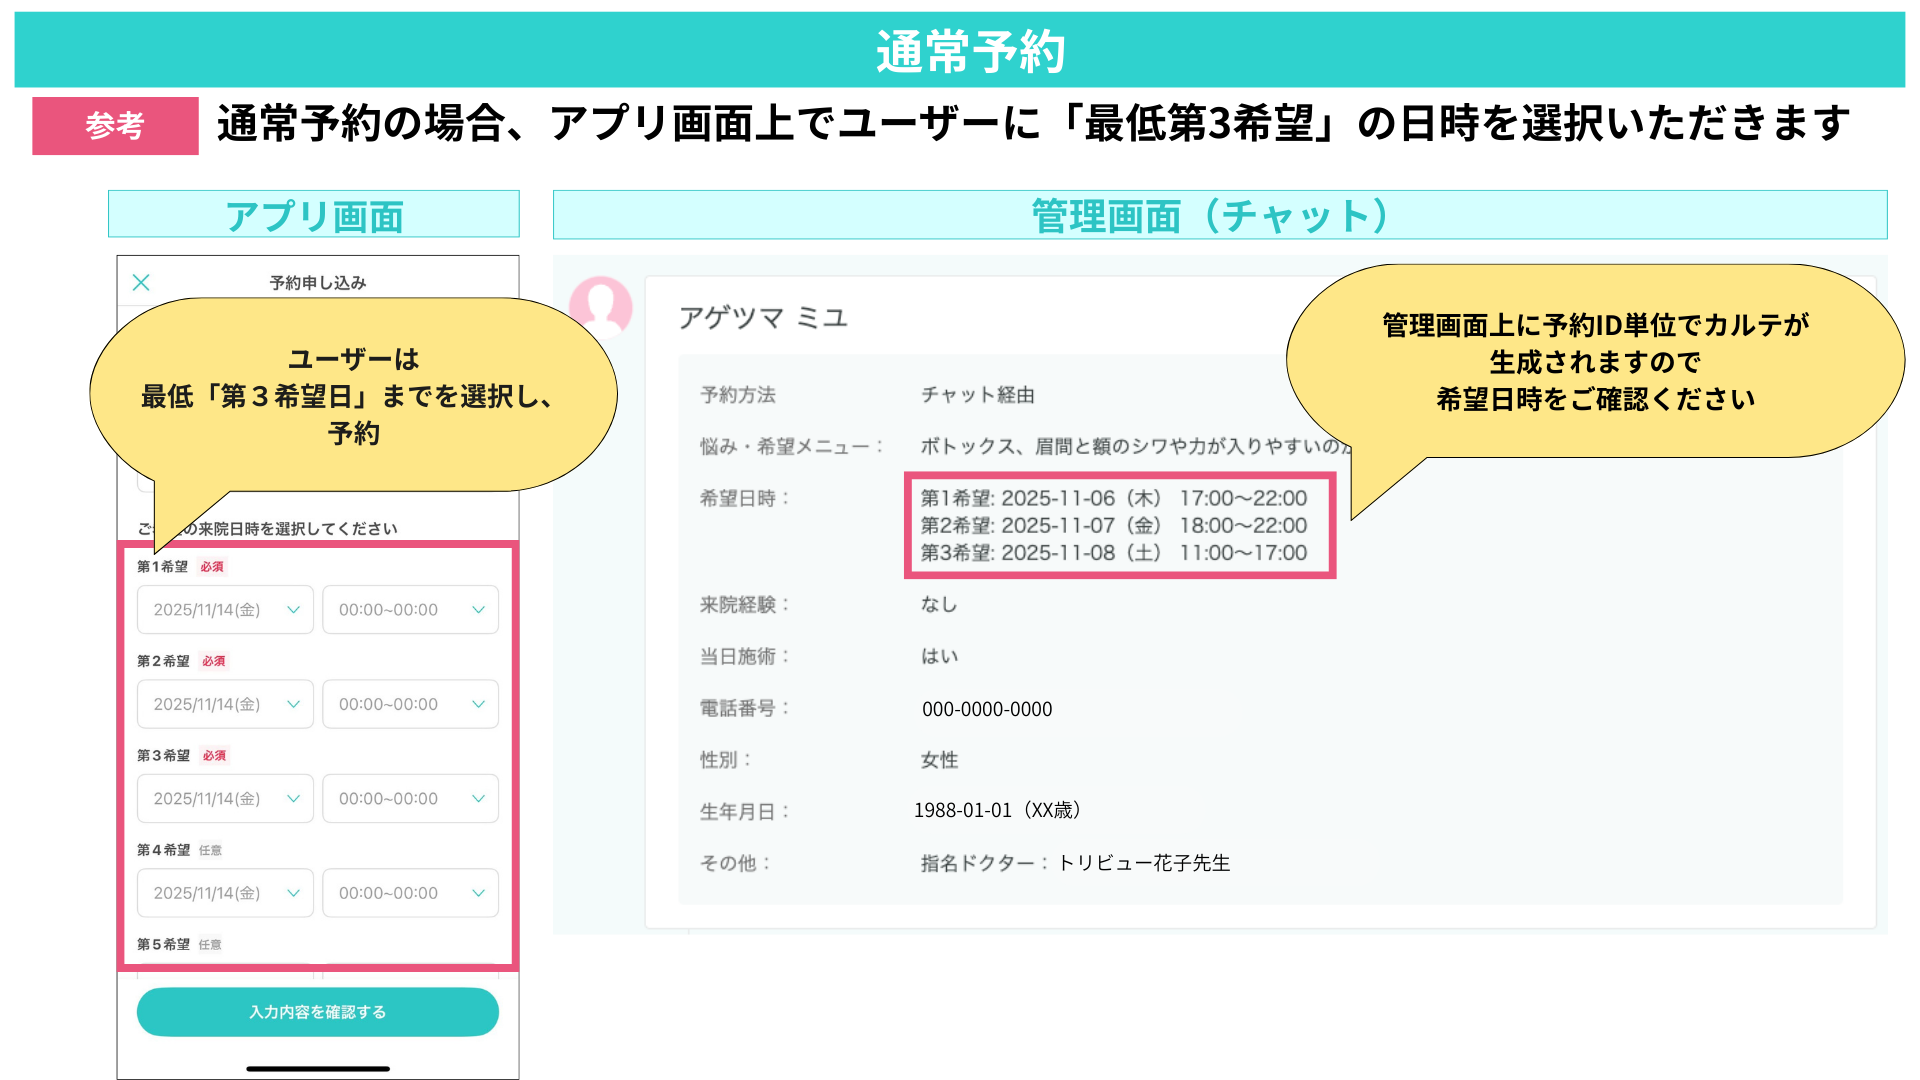Screen dimensions: 1920x1080
Task: Open 第2希望 date dropdown
Action: (225, 704)
